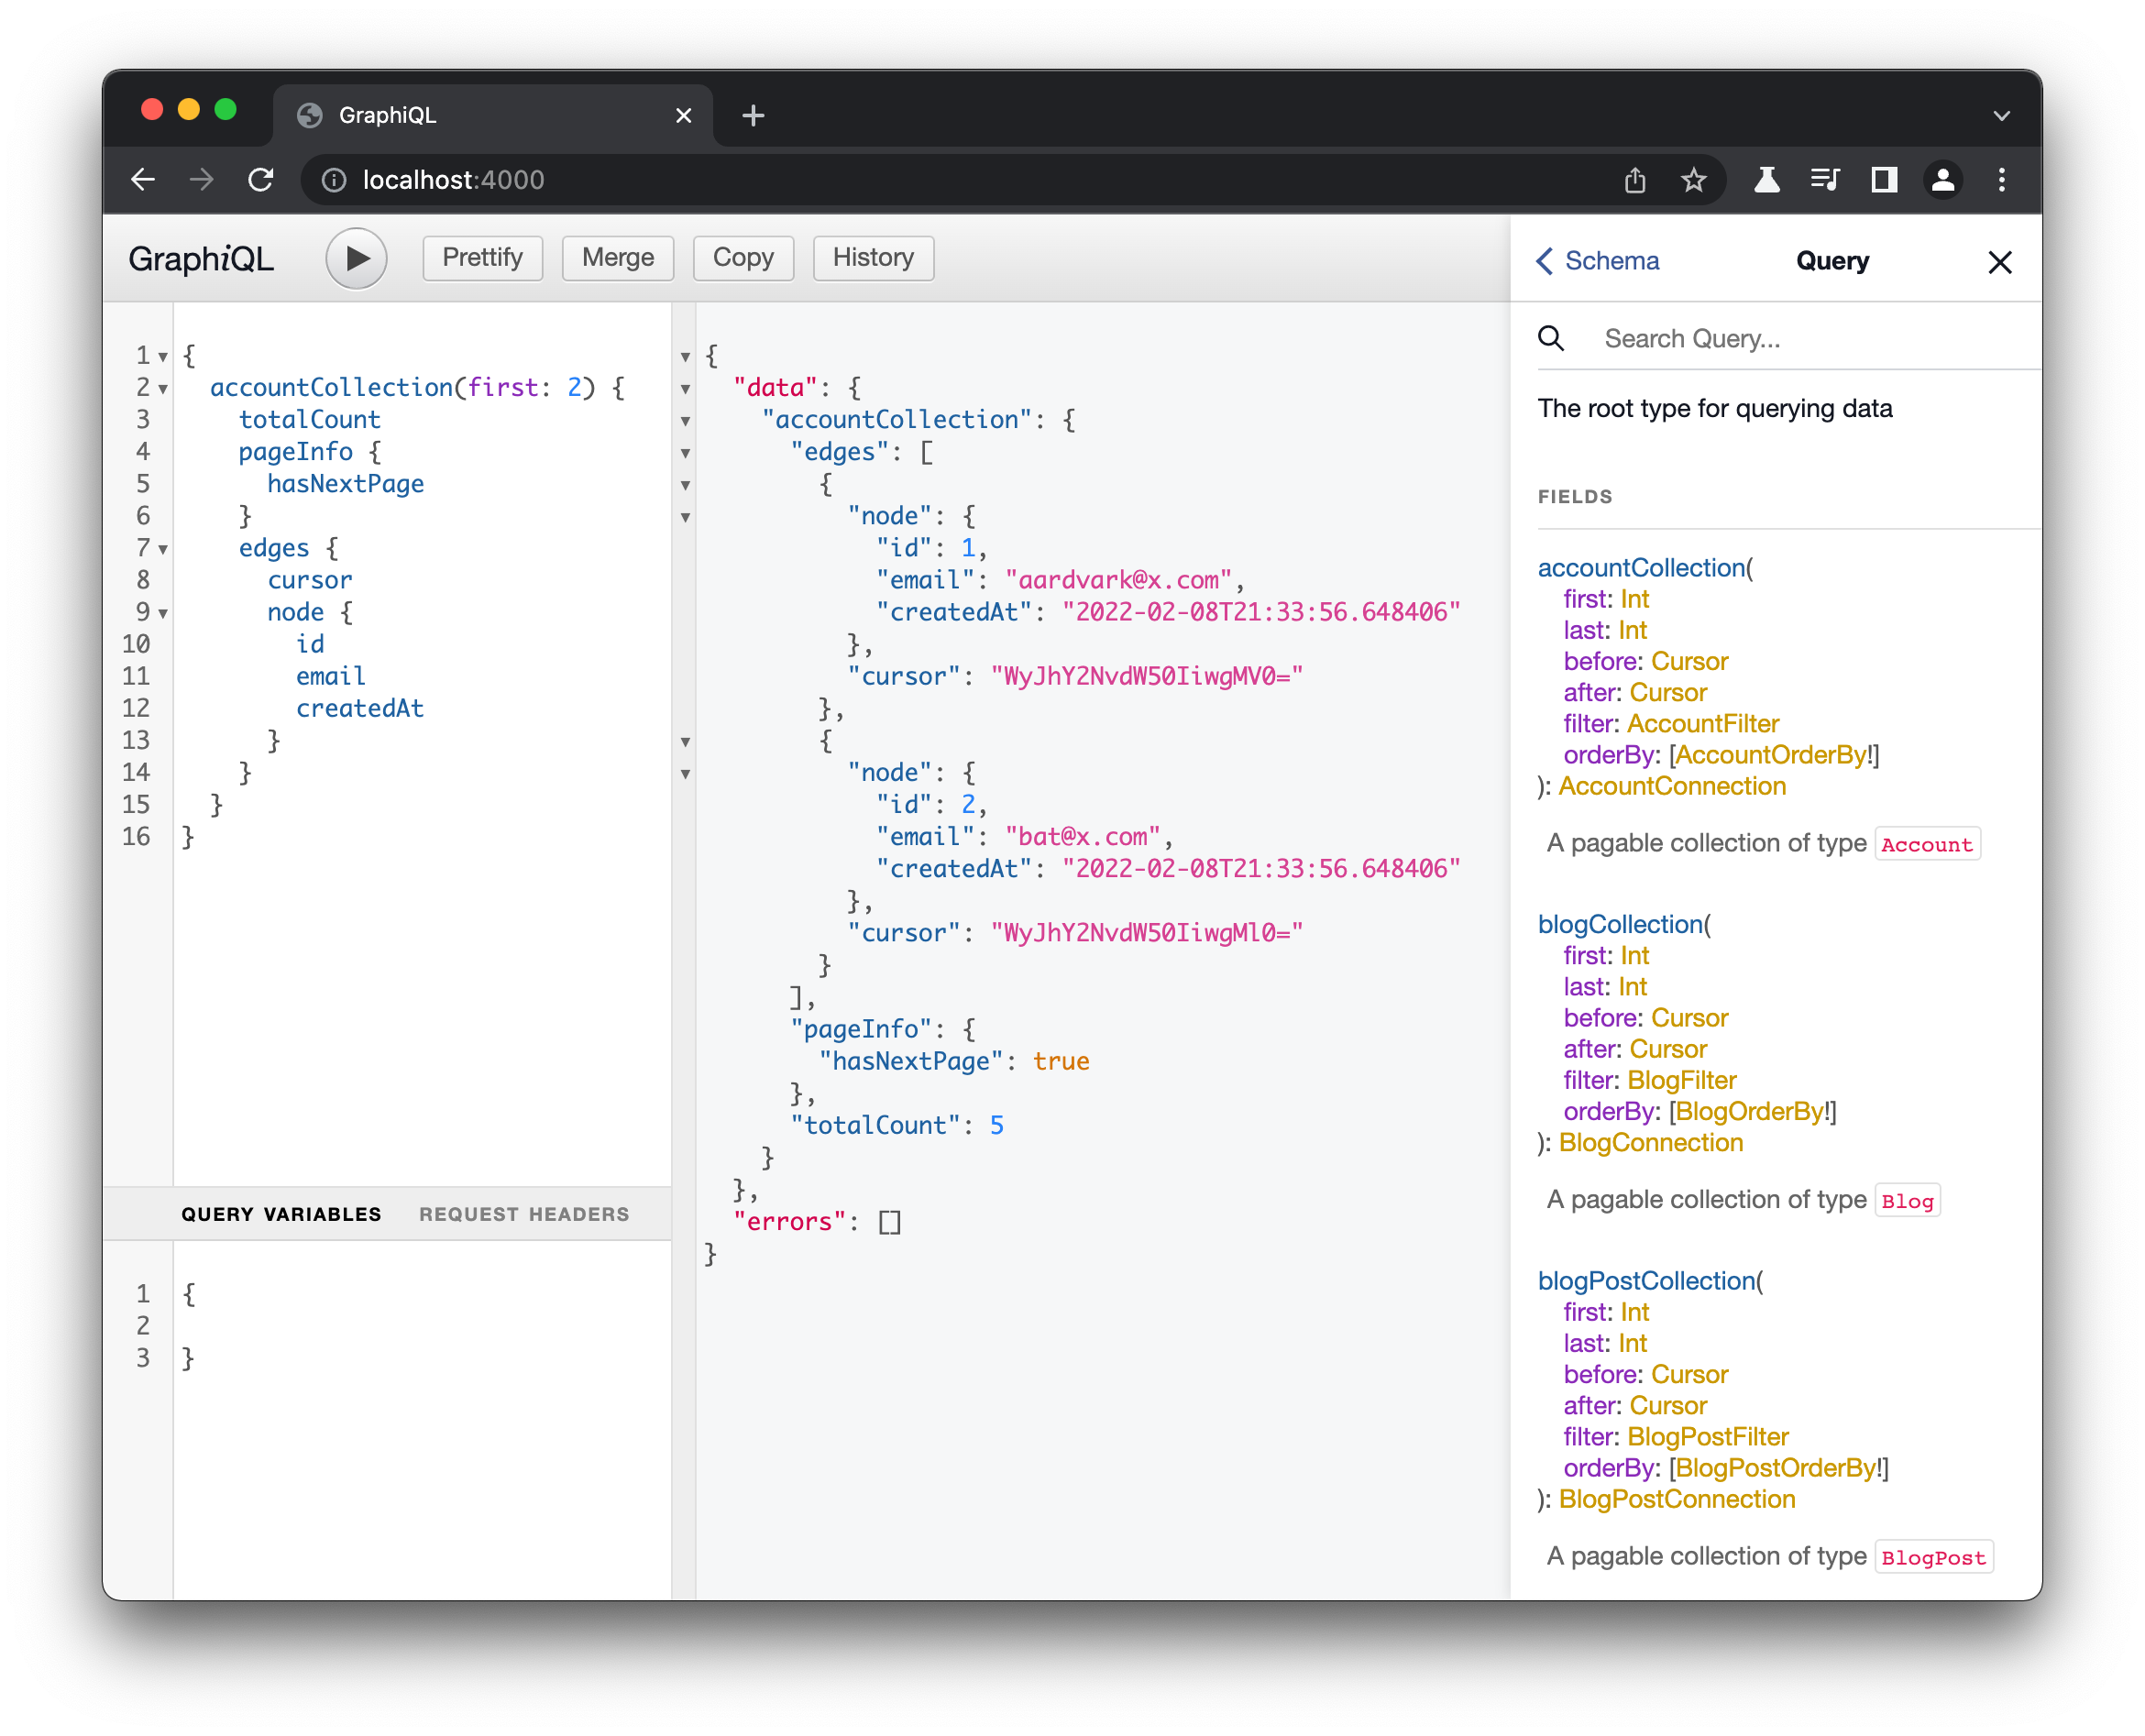Select the Copy toolbar item

[x=744, y=257]
